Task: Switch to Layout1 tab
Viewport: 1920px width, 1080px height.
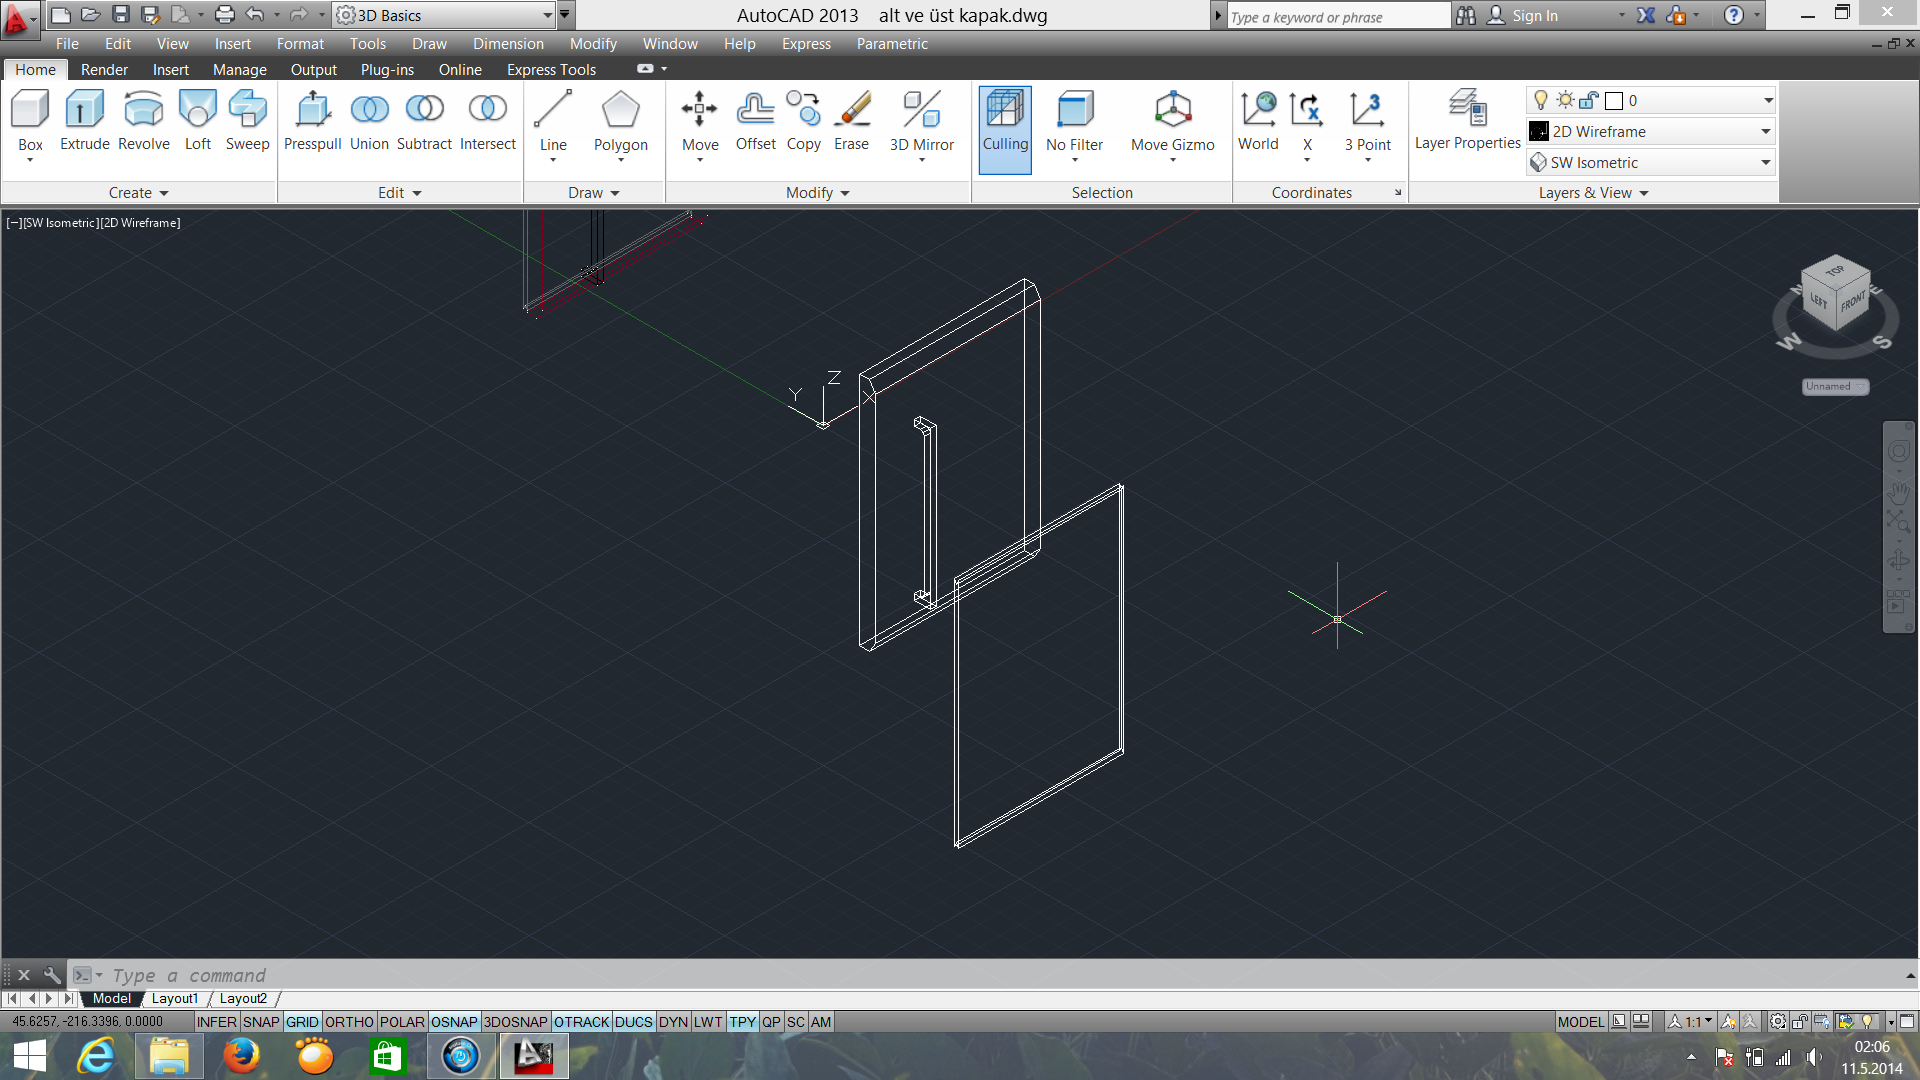Action: (x=175, y=998)
